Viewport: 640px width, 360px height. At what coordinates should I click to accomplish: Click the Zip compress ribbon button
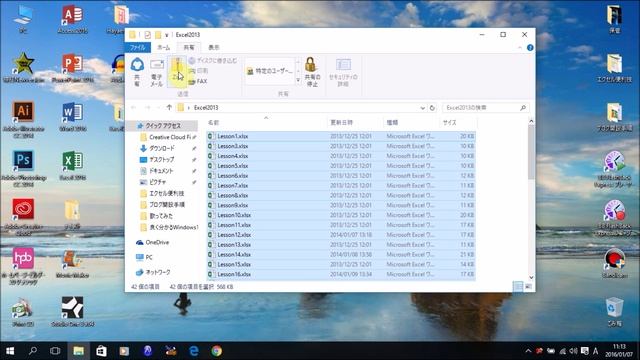(x=177, y=72)
